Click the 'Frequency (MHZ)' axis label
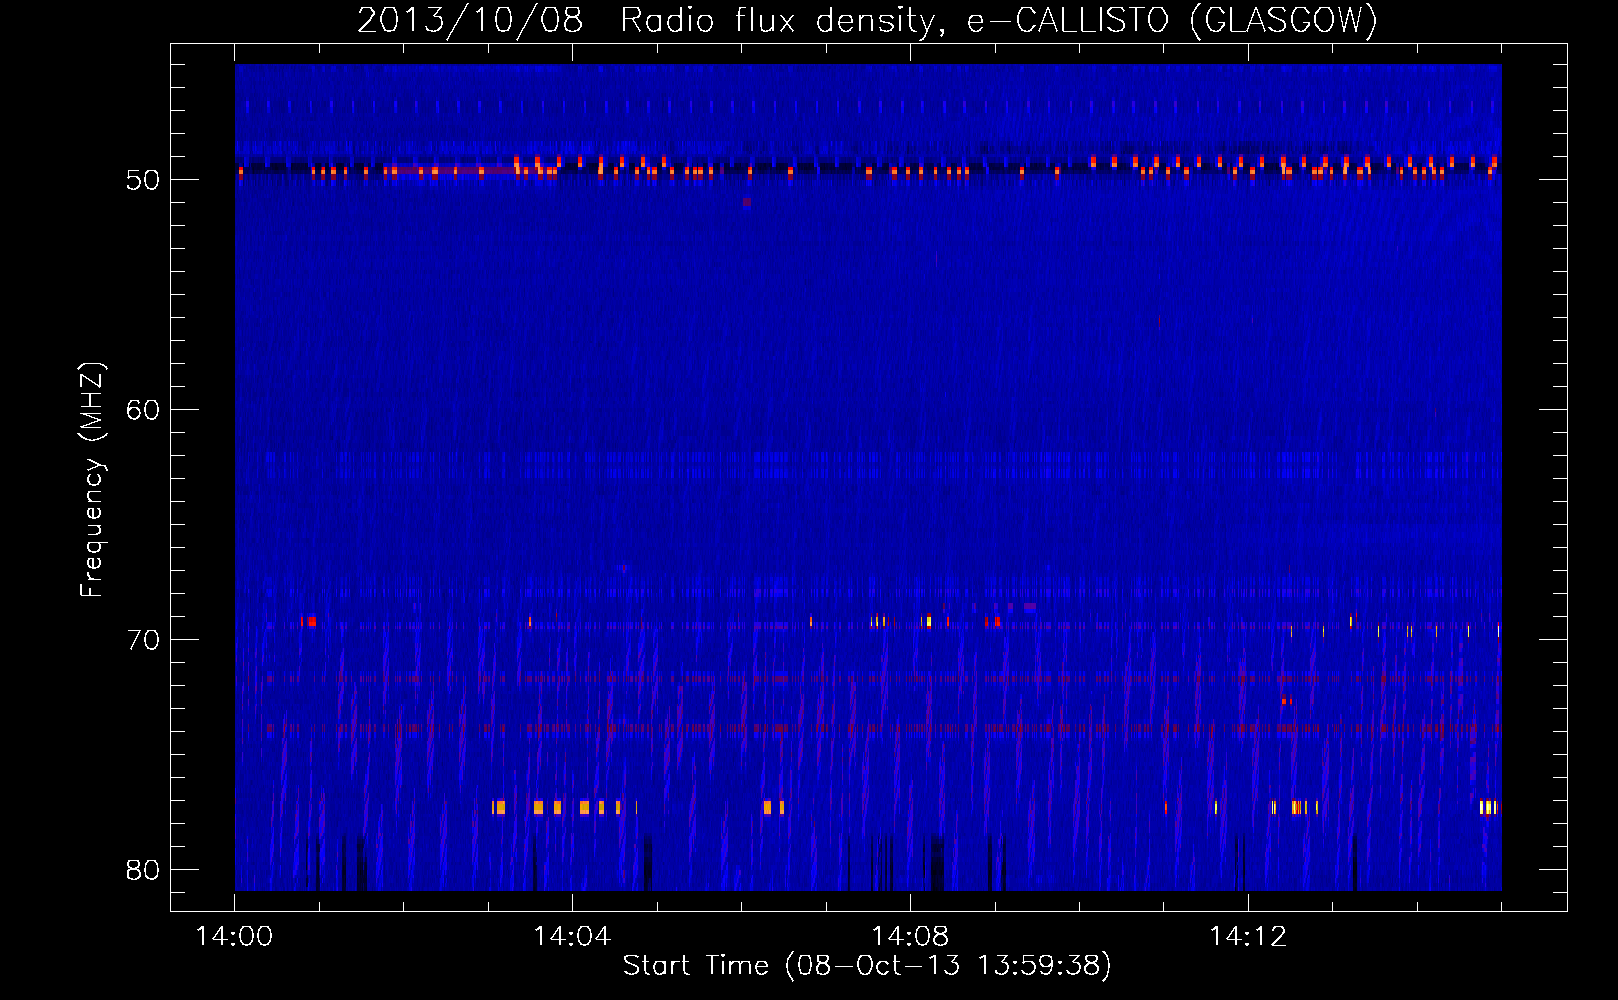Screen dimensions: 1618x1000 click(x=92, y=480)
